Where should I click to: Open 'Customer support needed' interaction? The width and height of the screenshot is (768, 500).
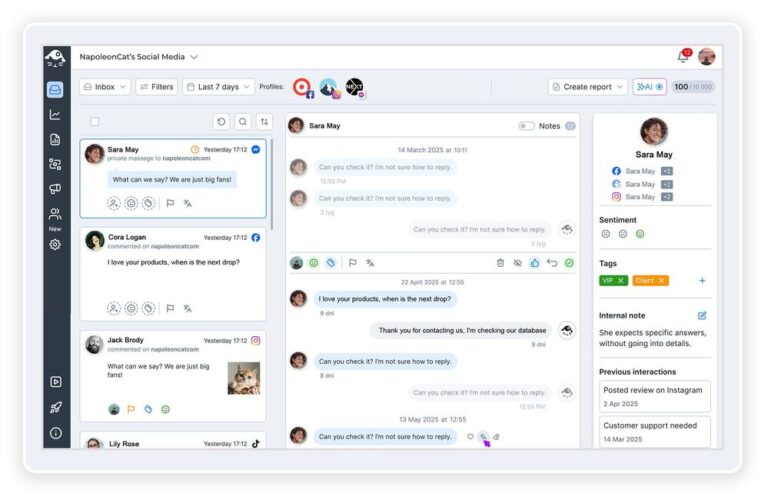point(654,431)
